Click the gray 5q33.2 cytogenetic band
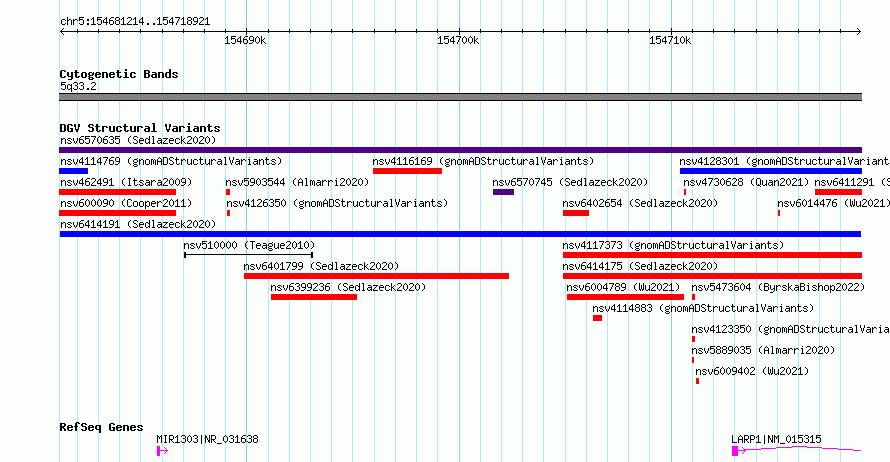The height and width of the screenshot is (462, 890). coord(460,97)
